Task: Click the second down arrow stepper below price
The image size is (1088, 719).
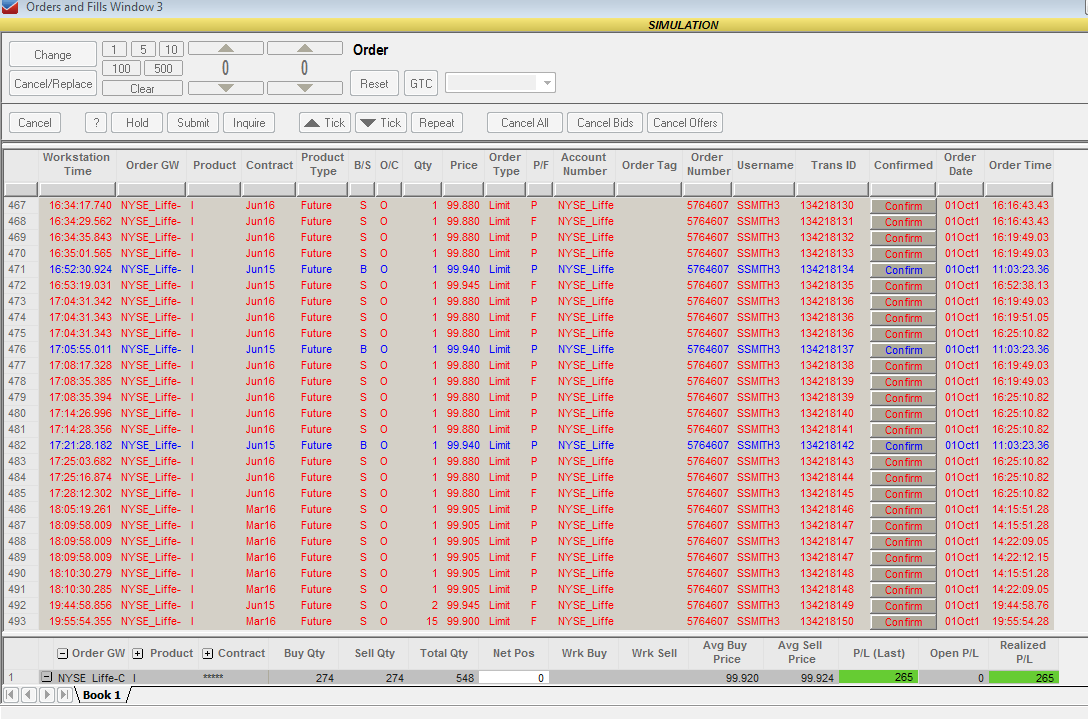Action: point(305,88)
